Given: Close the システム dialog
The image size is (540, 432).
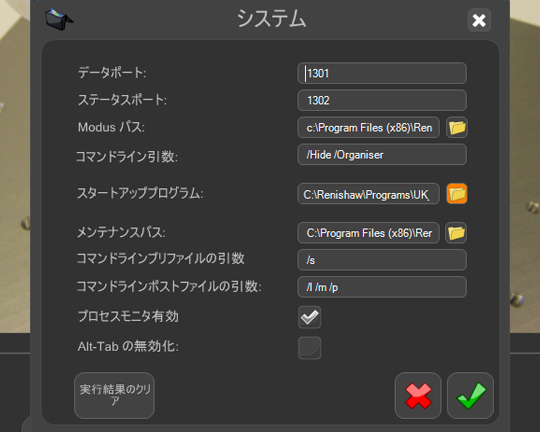Looking at the screenshot, I should click(479, 20).
